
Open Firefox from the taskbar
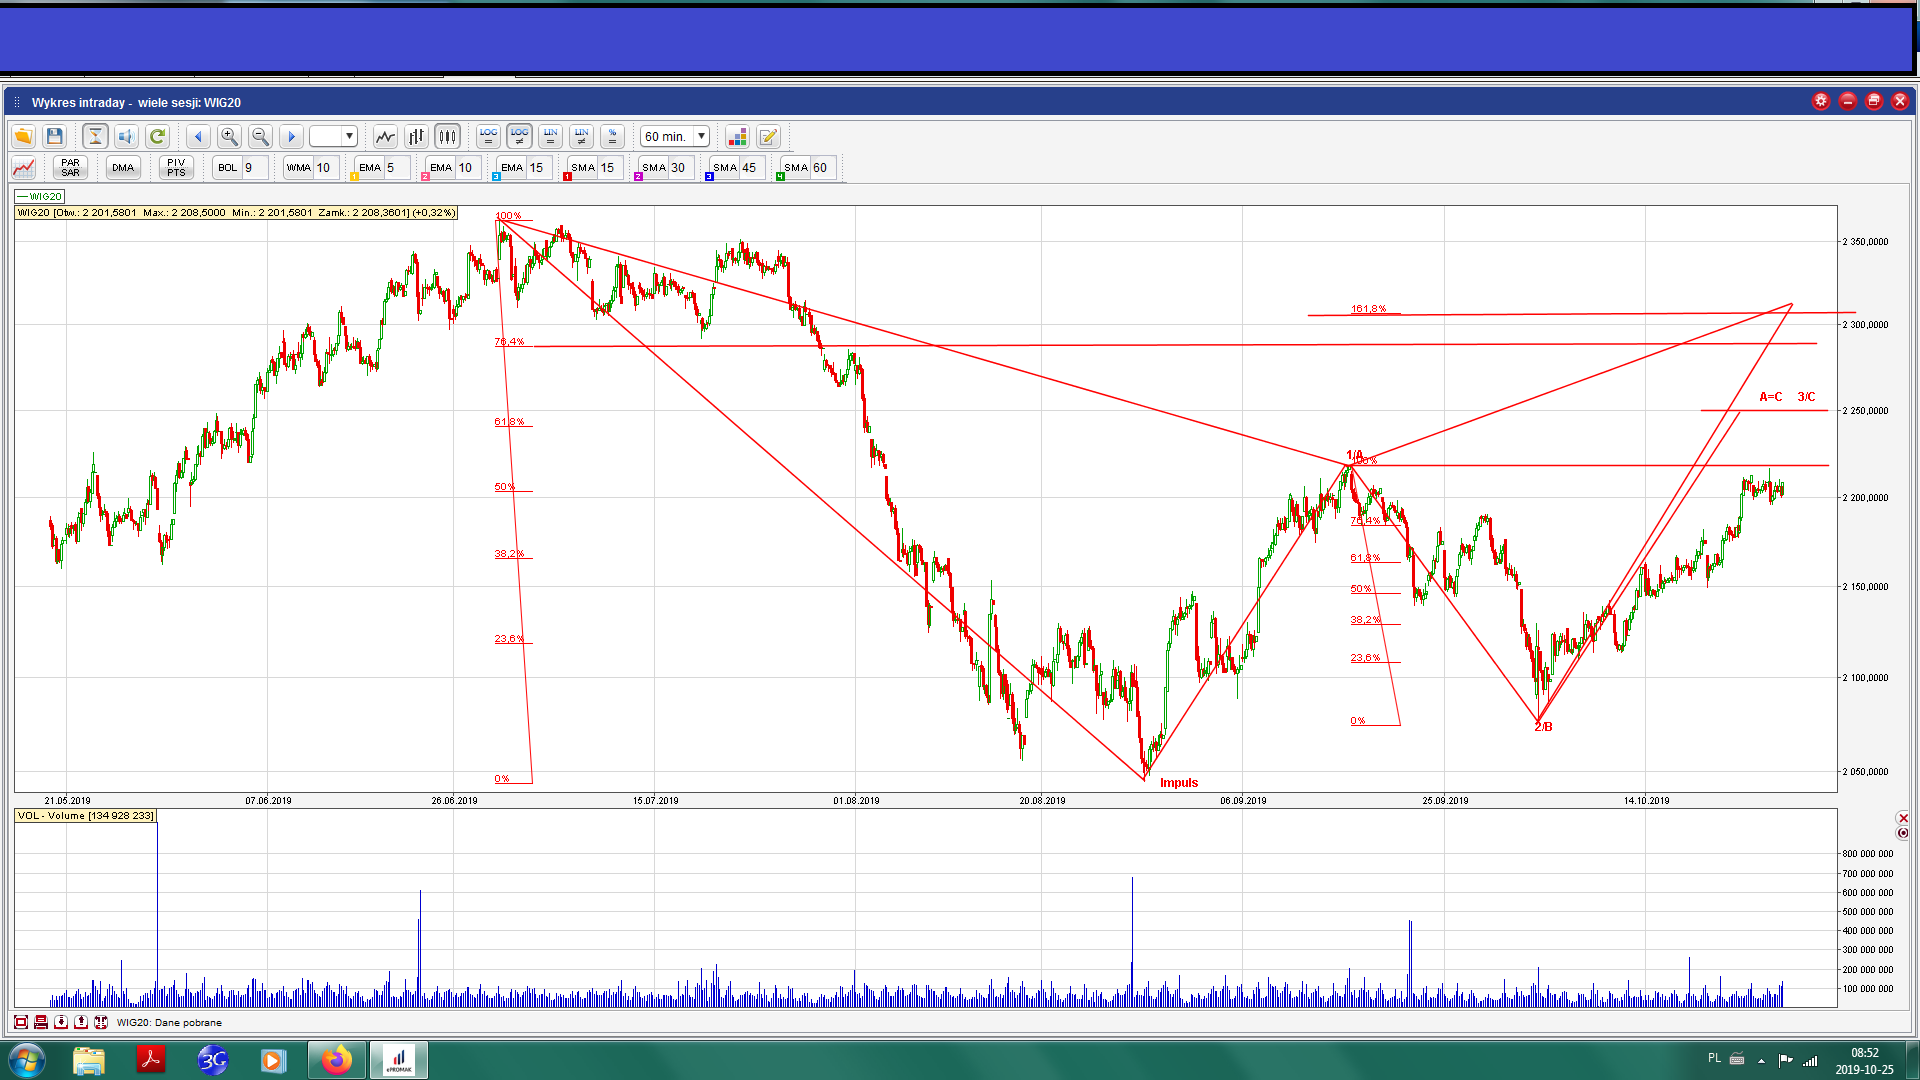337,1060
